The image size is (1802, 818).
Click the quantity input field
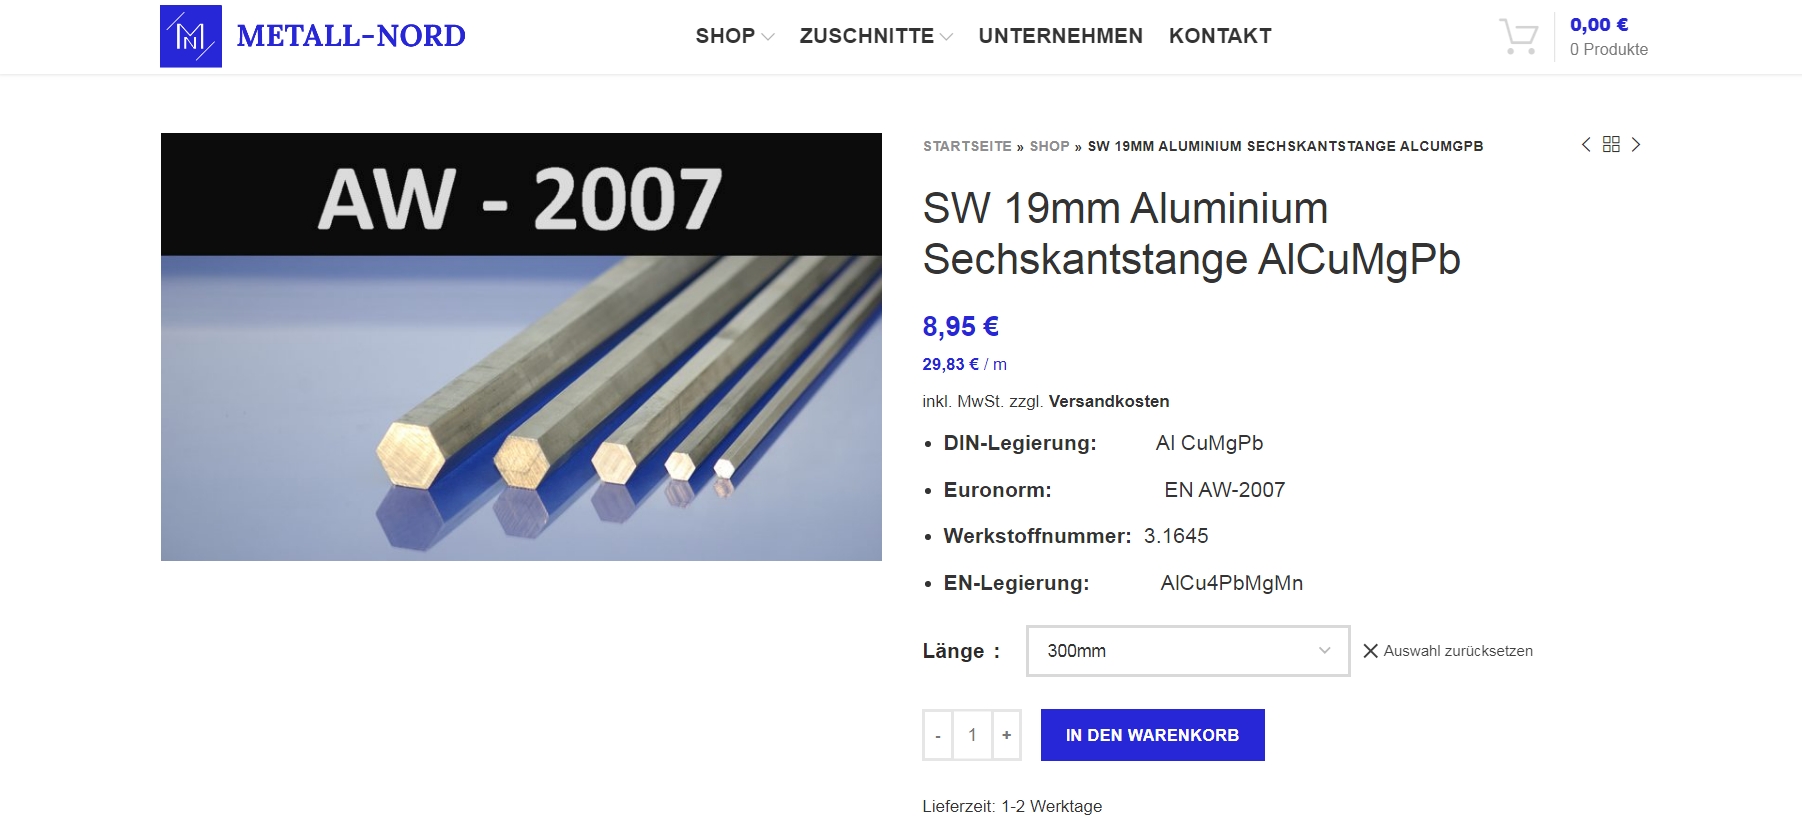pyautogui.click(x=972, y=735)
